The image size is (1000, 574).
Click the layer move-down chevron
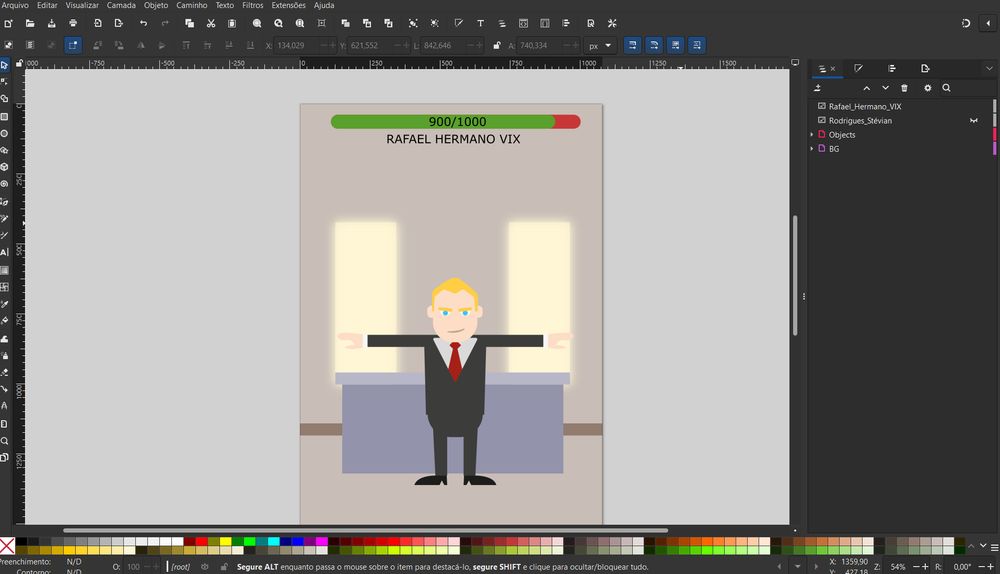click(885, 88)
